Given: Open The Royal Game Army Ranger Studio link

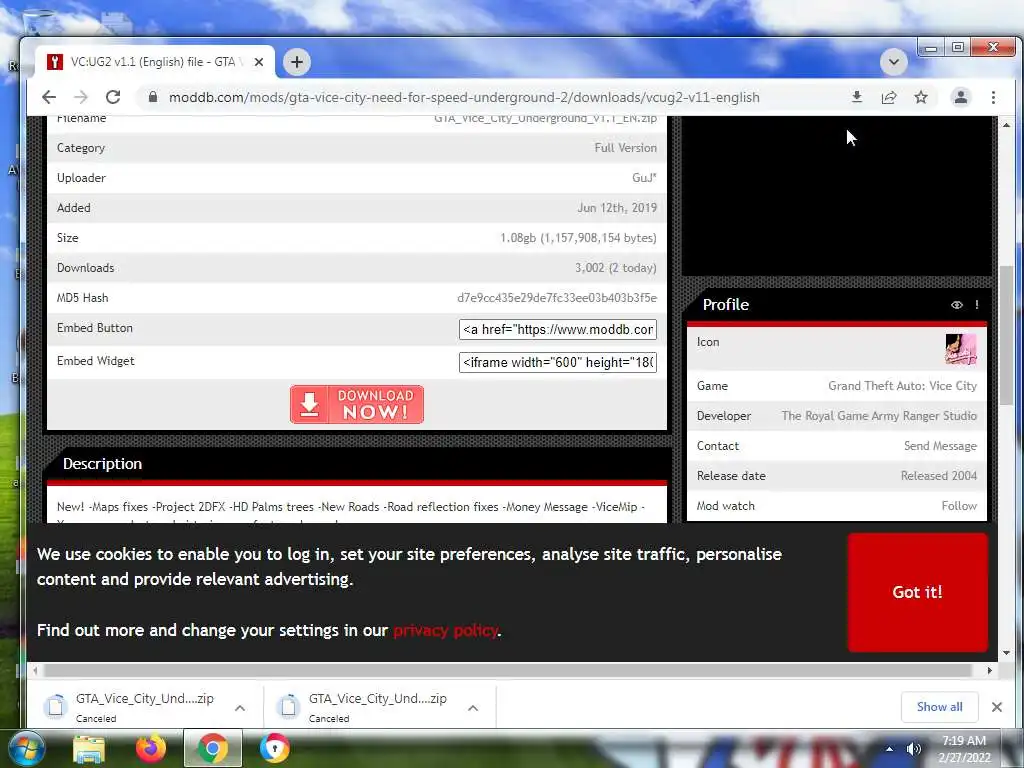Looking at the screenshot, I should [879, 416].
